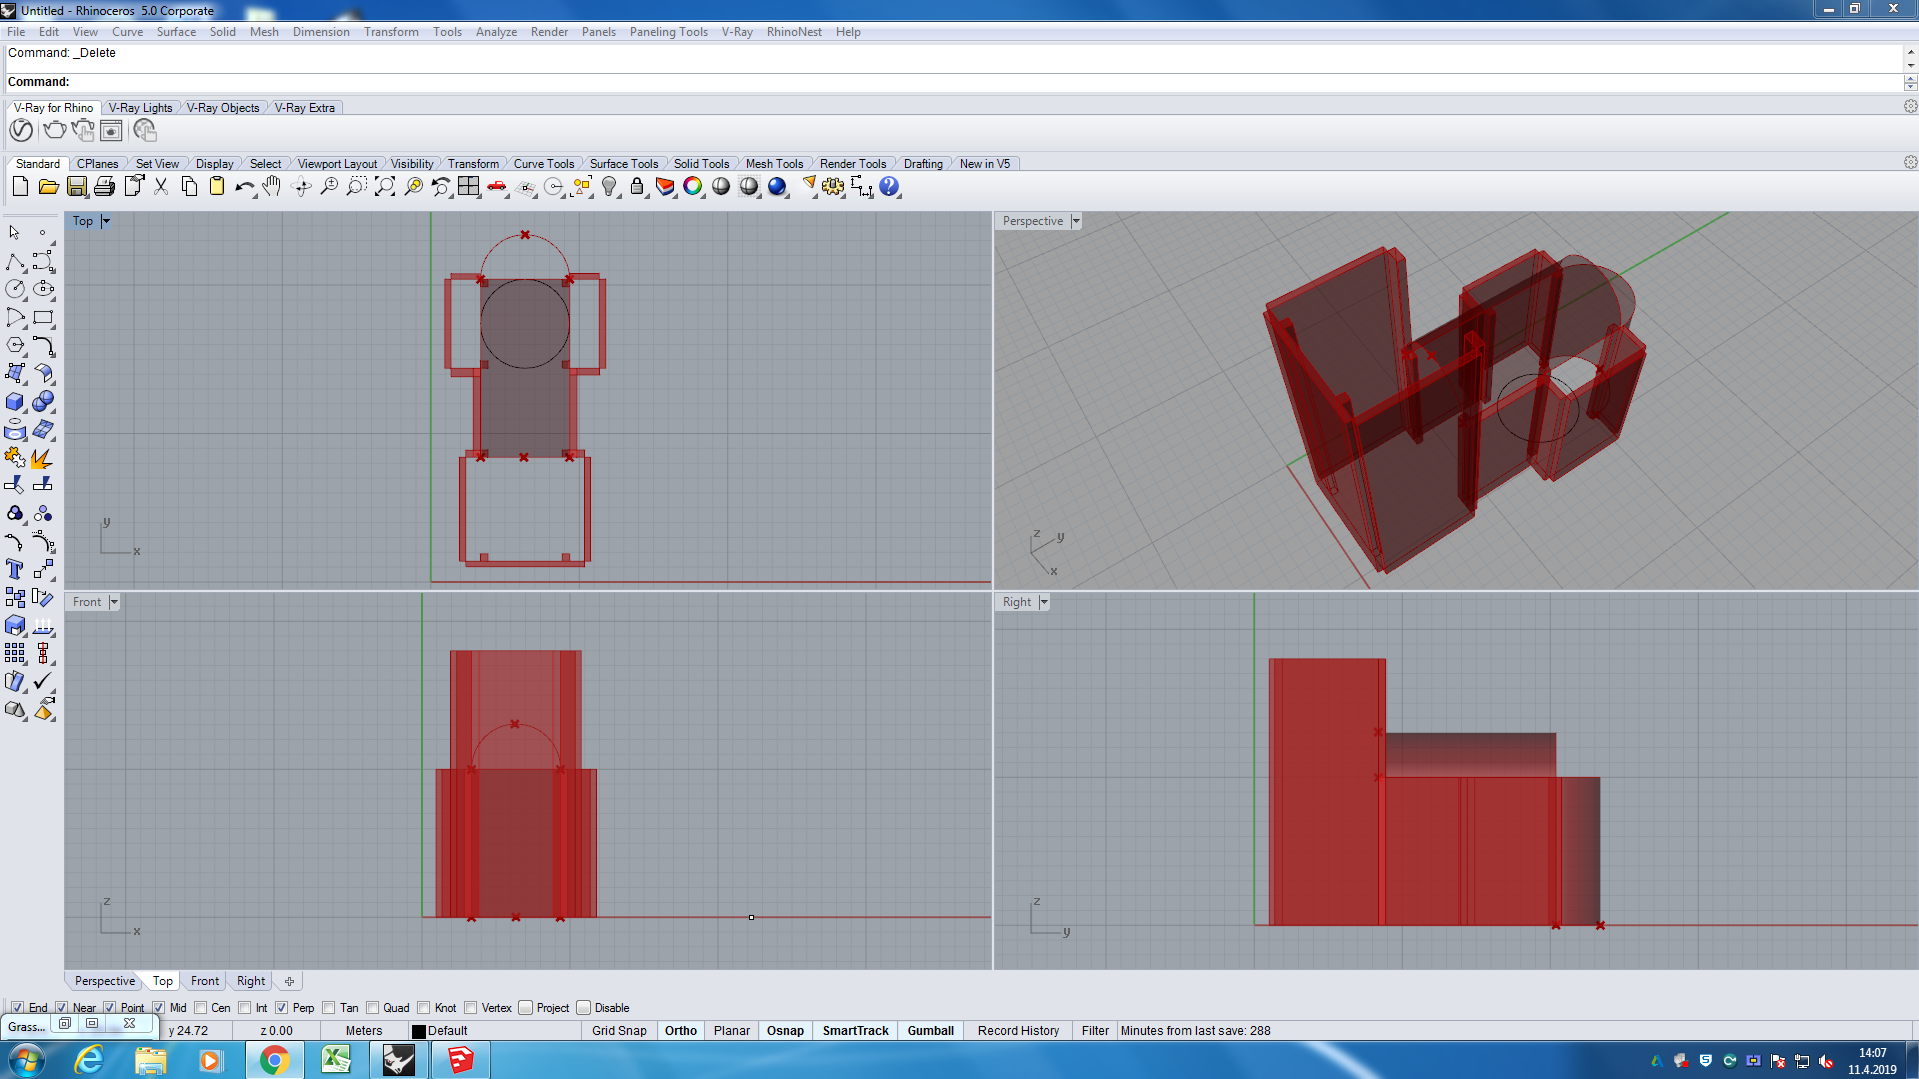Viewport: 1919px width, 1079px height.
Task: Toggle the End osnap checkbox
Action: click(x=17, y=1008)
